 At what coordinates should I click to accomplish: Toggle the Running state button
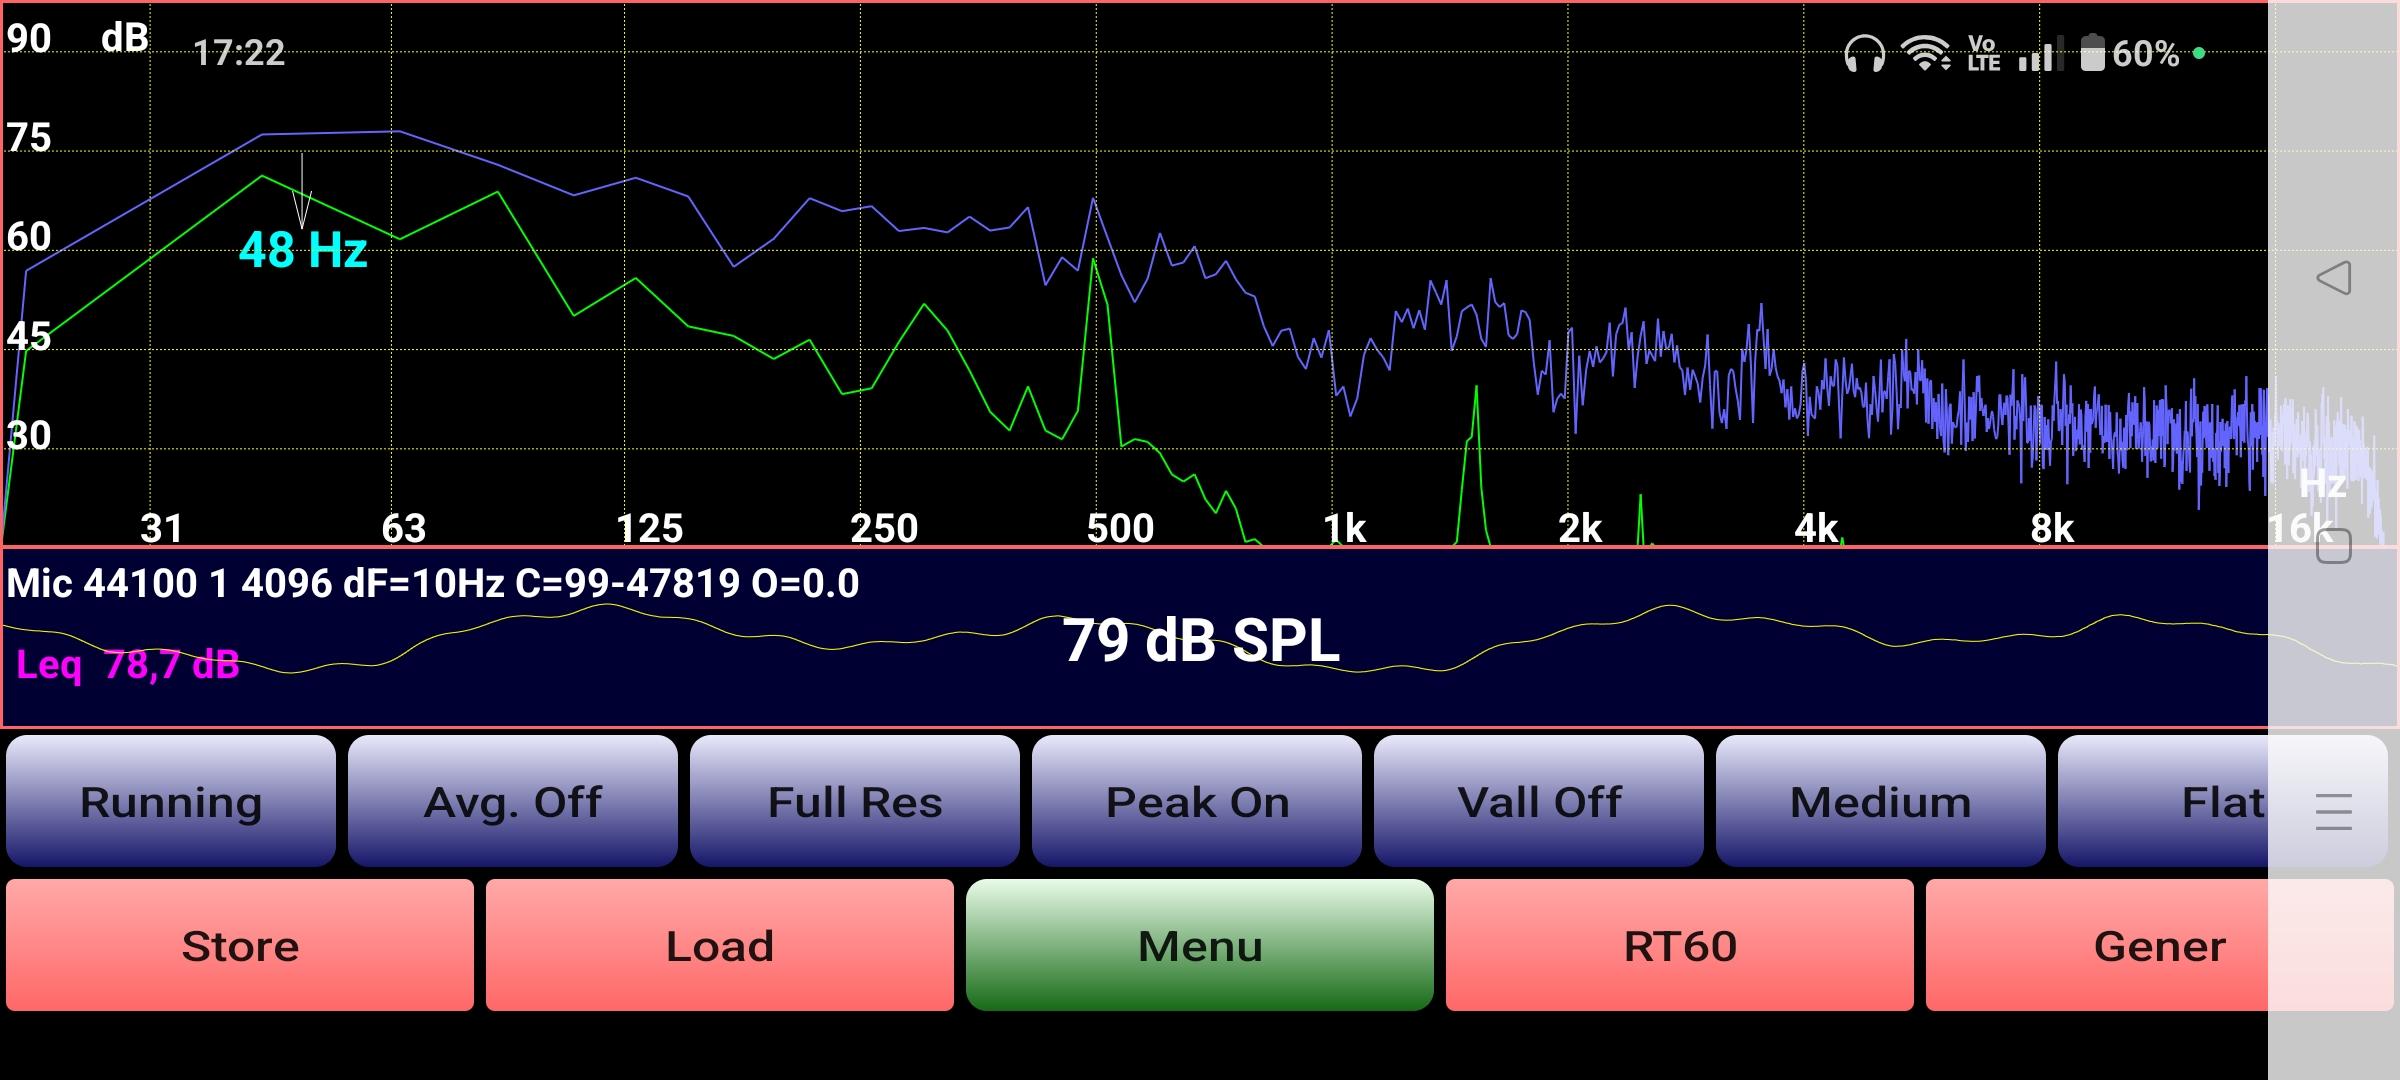(x=171, y=802)
